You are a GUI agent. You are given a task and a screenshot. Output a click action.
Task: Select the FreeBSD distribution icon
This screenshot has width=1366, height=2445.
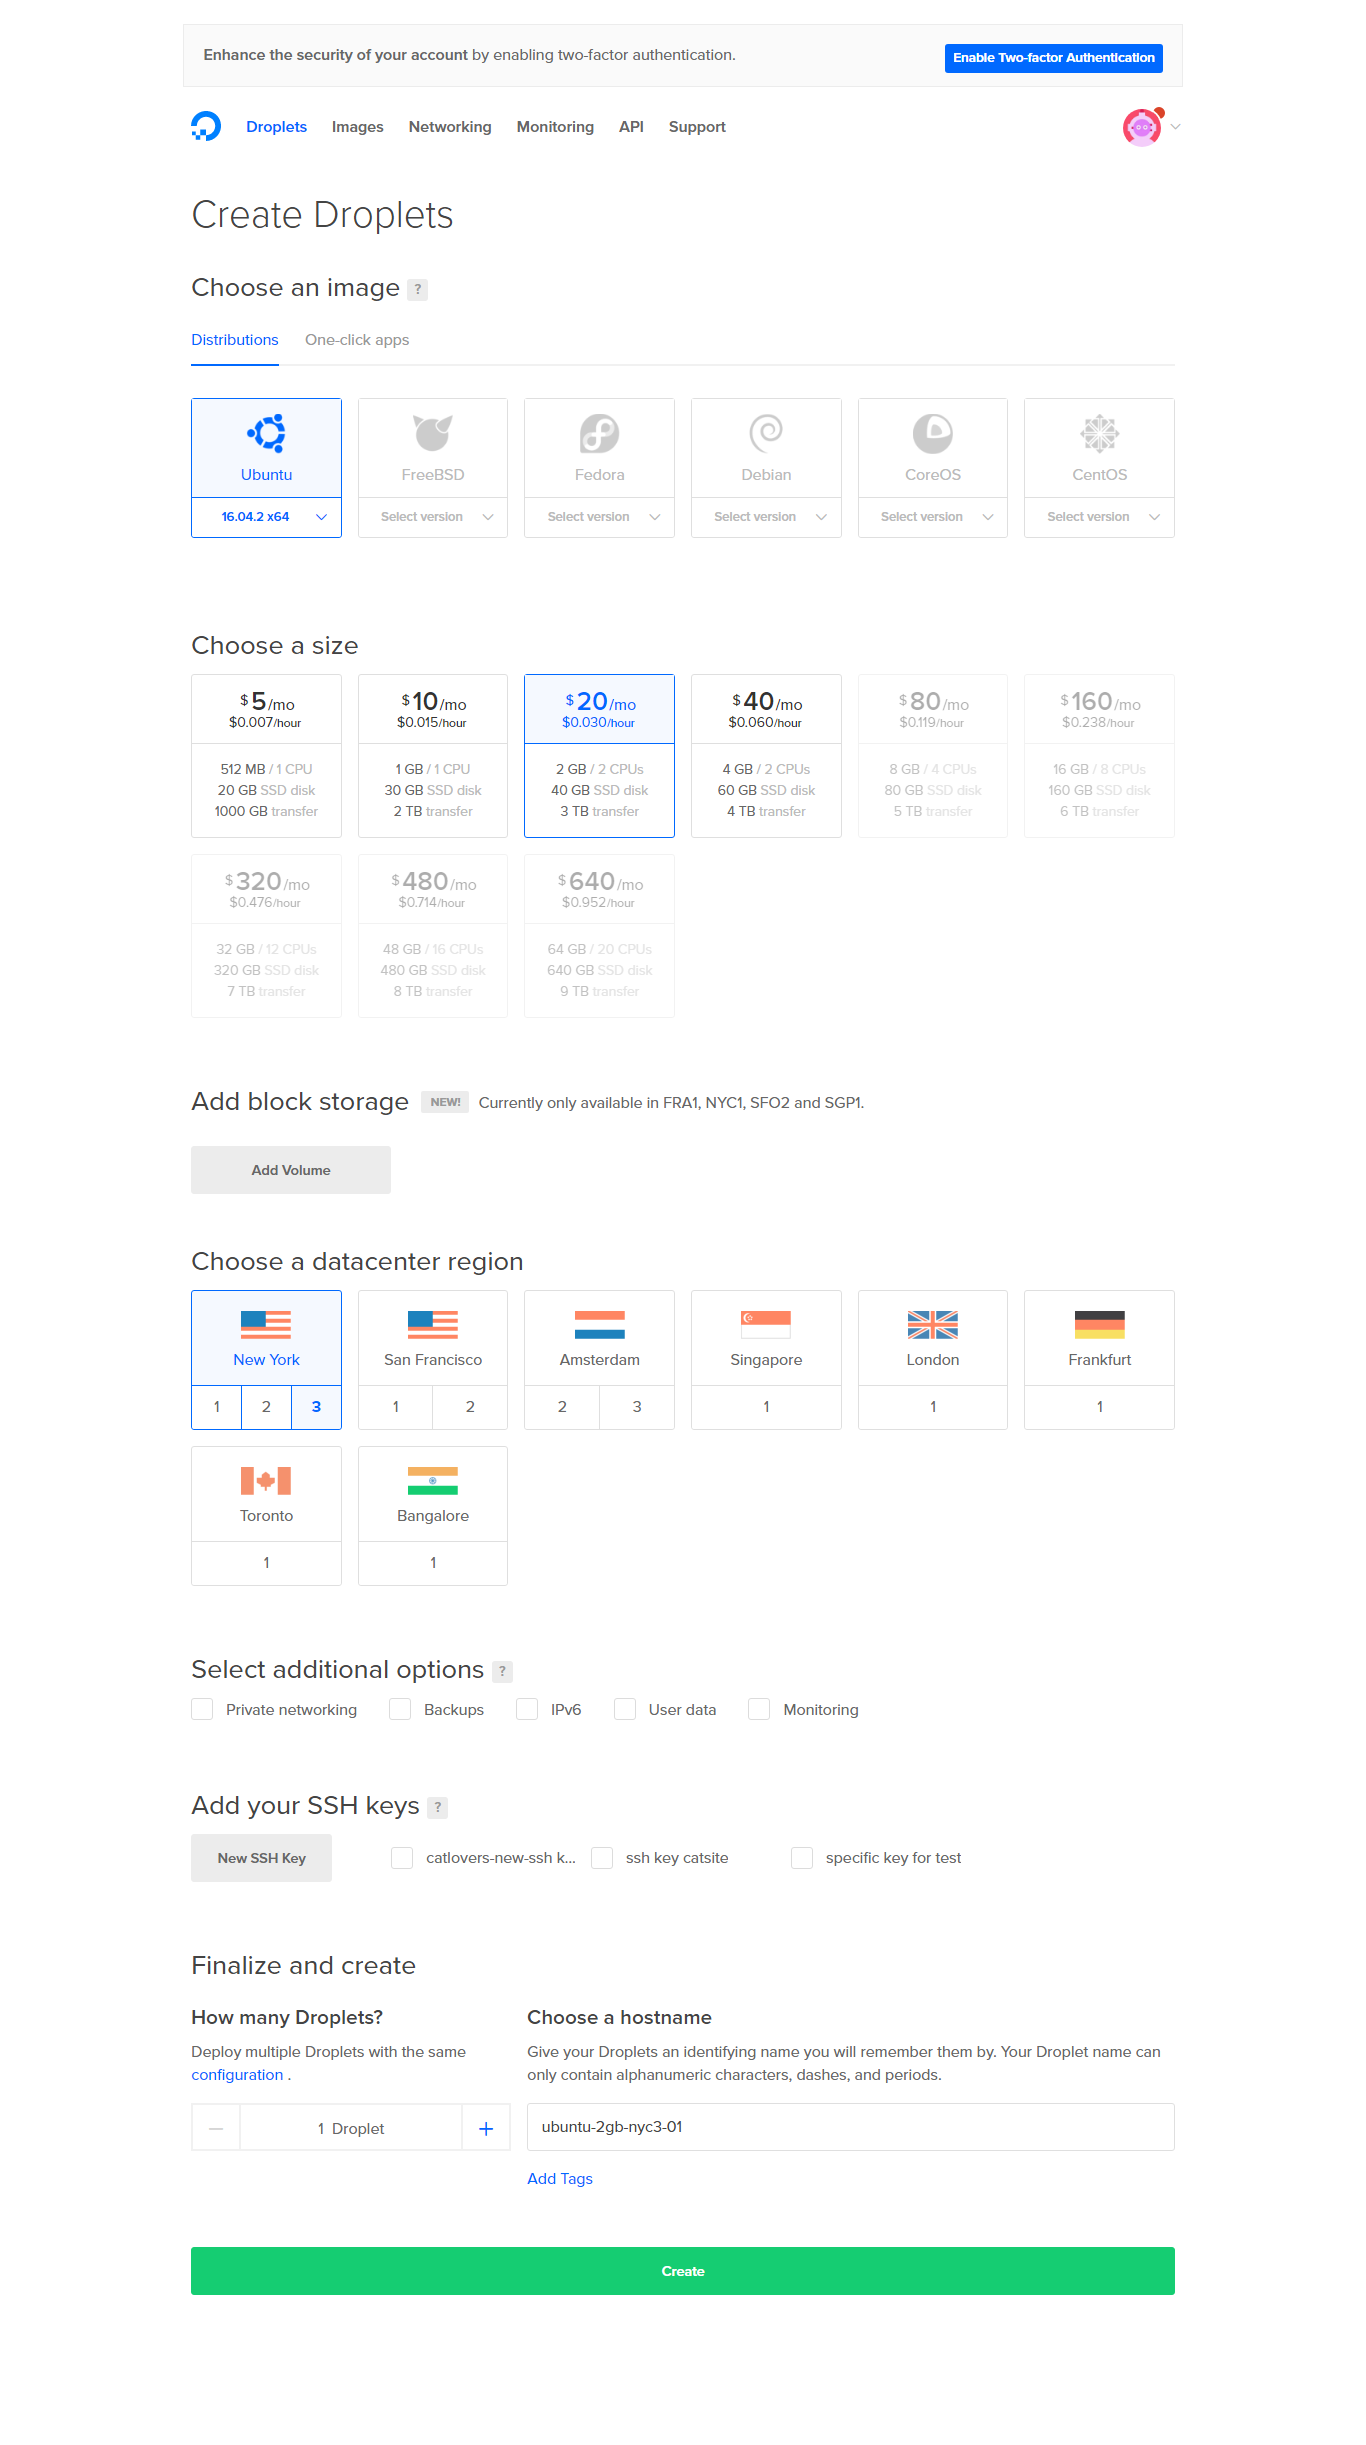point(433,433)
